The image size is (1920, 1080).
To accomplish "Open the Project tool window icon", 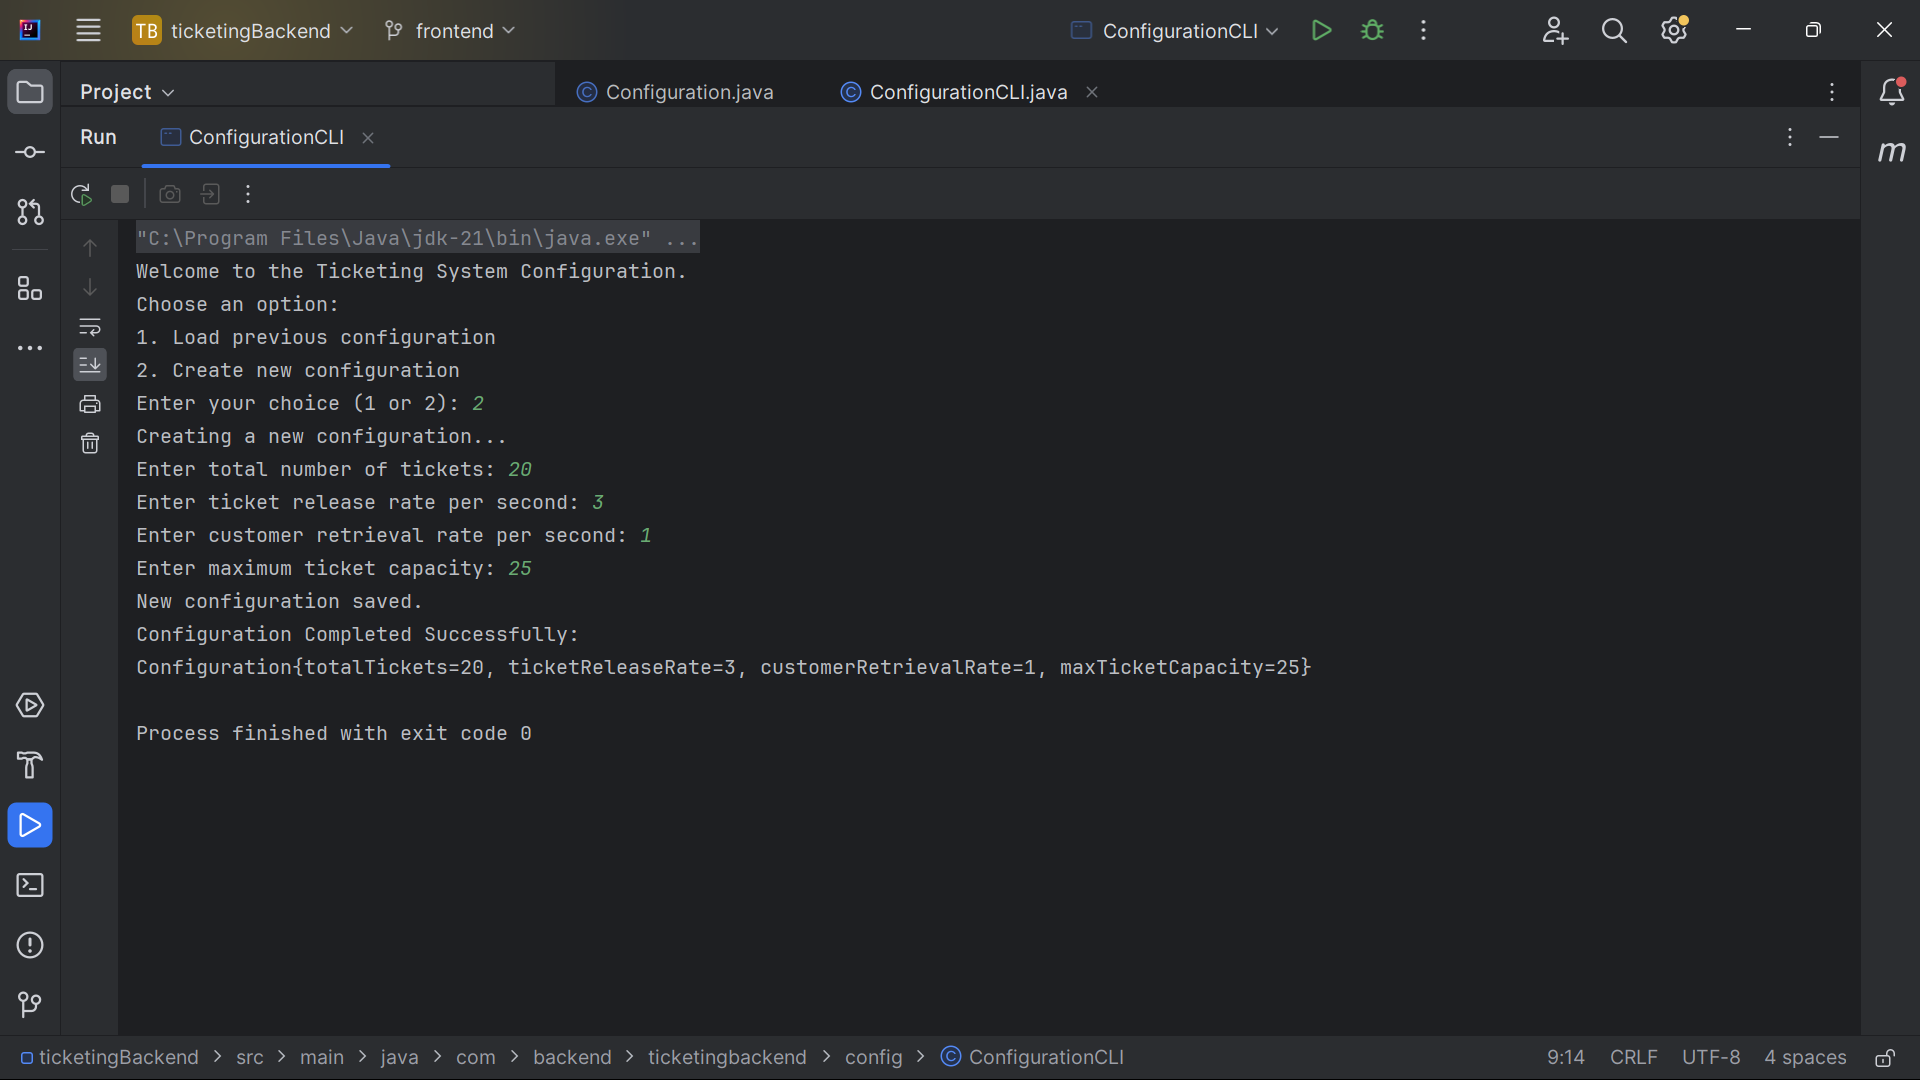I will click(x=30, y=92).
